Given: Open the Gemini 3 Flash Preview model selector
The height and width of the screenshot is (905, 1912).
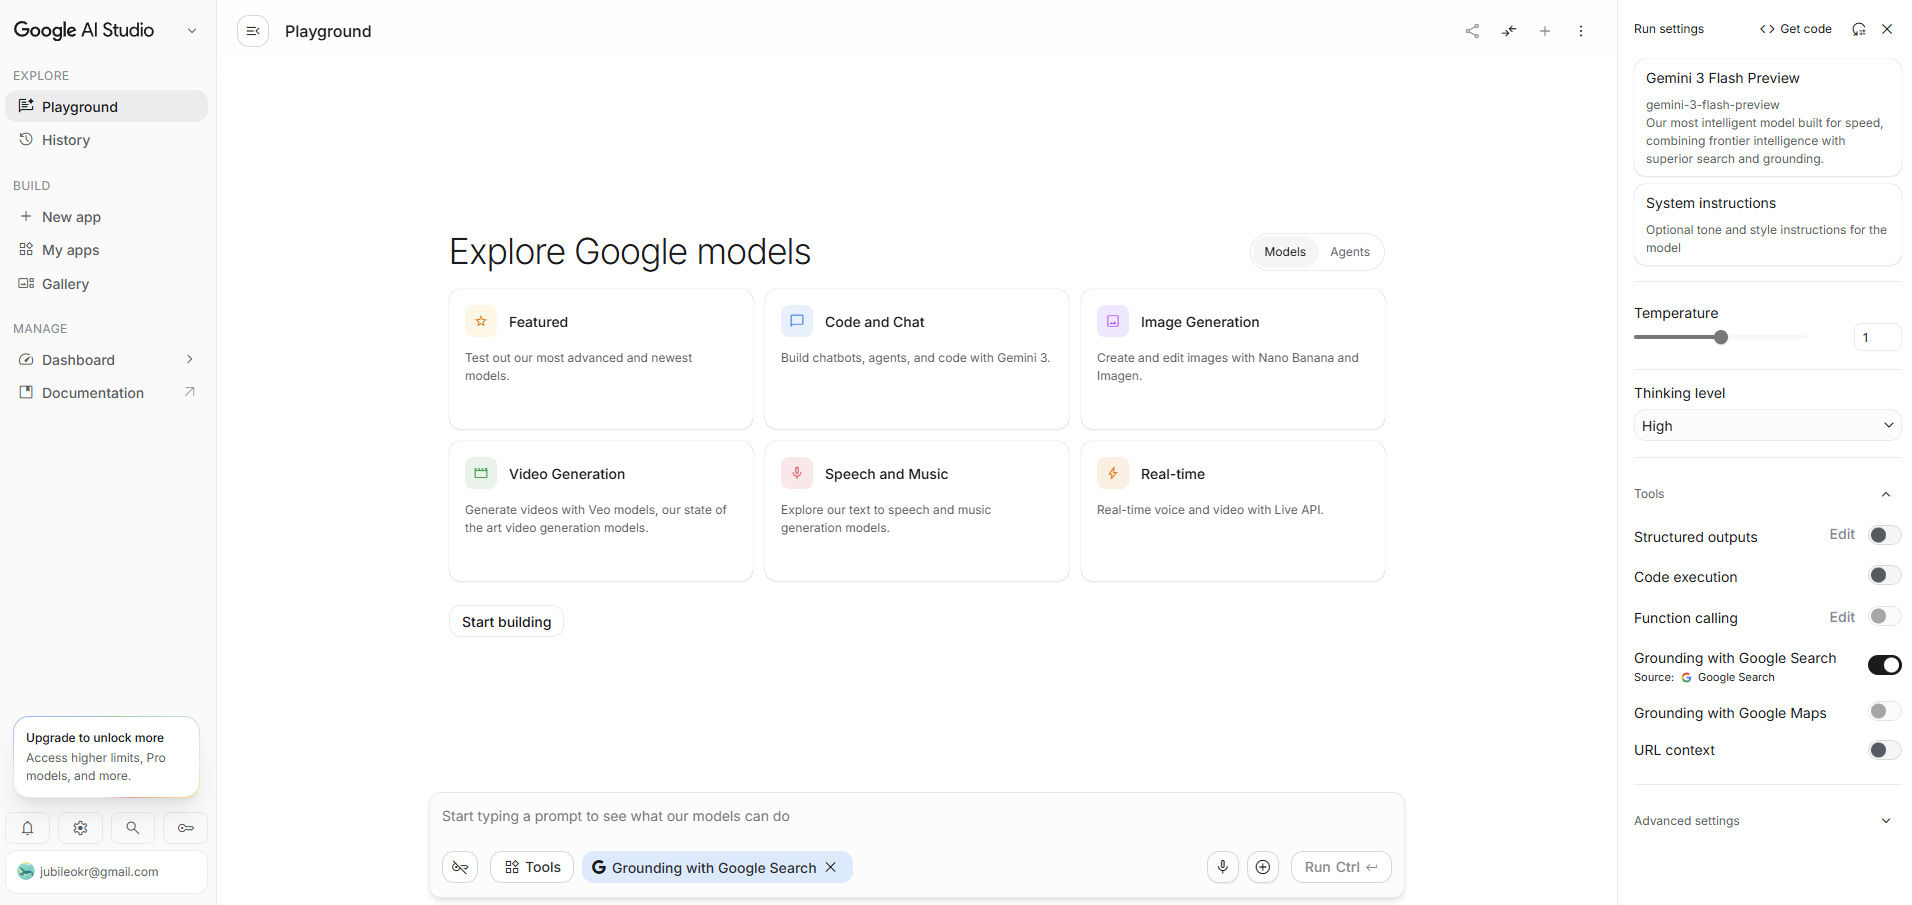Looking at the screenshot, I should click(1767, 117).
